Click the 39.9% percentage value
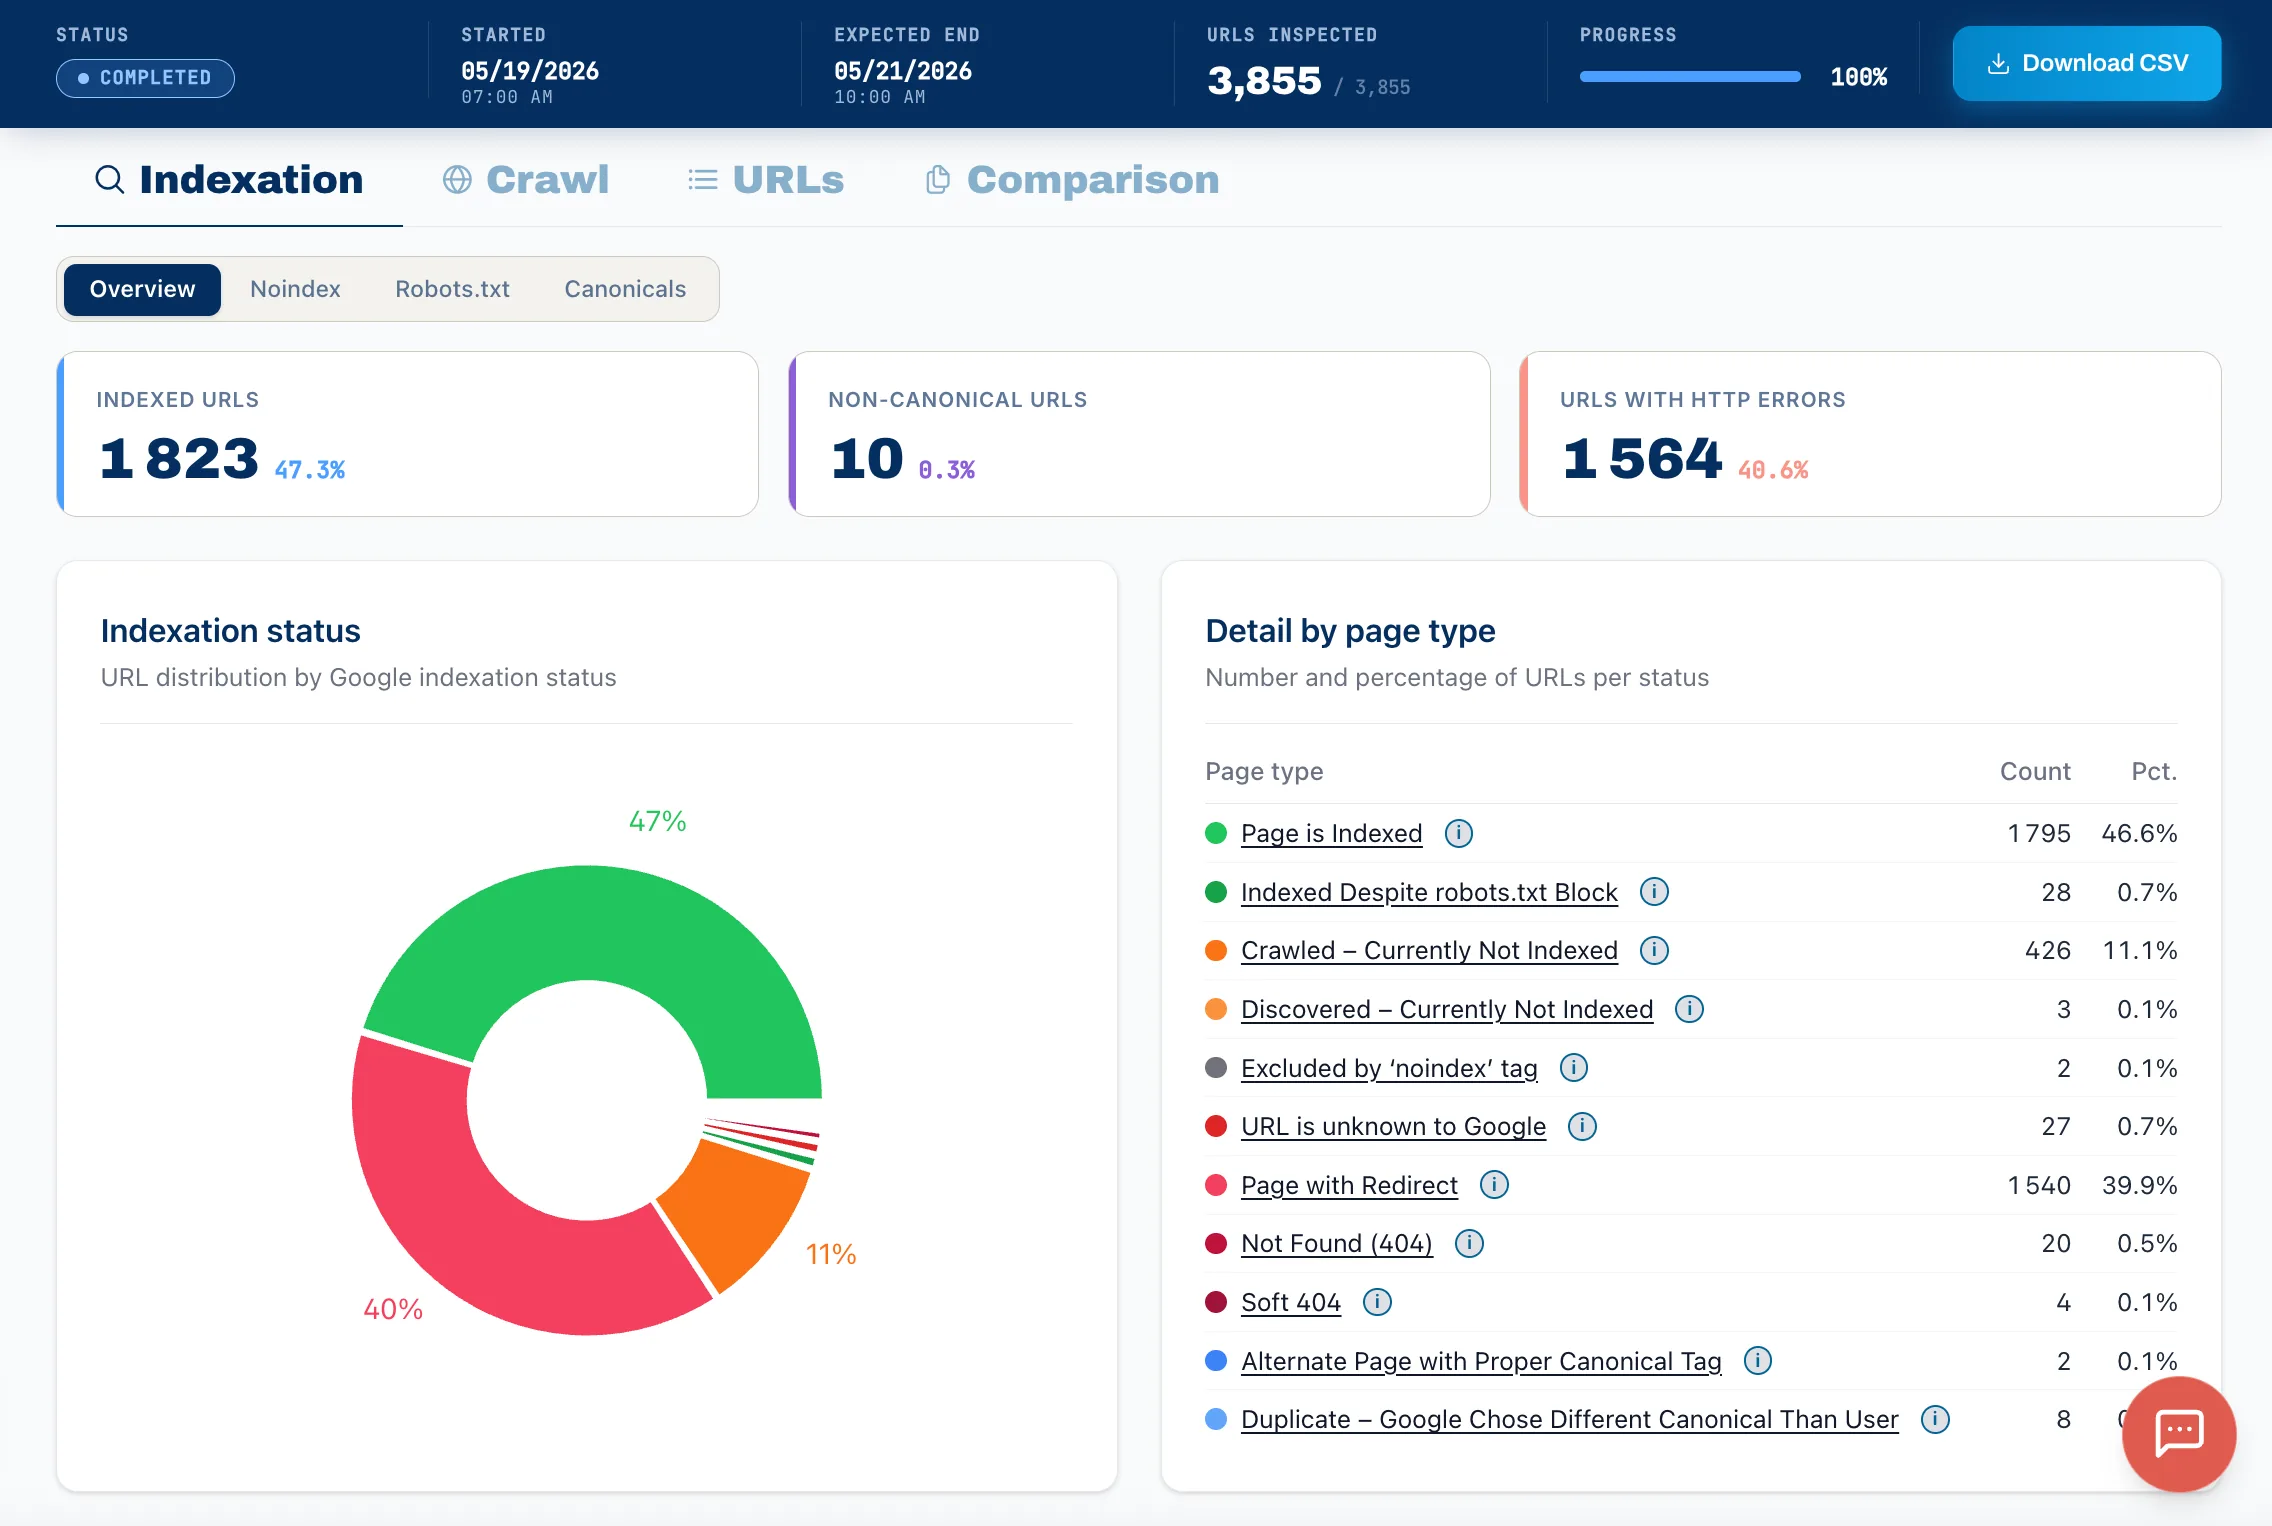Viewport: 2272px width, 1526px height. pyautogui.click(x=2139, y=1186)
